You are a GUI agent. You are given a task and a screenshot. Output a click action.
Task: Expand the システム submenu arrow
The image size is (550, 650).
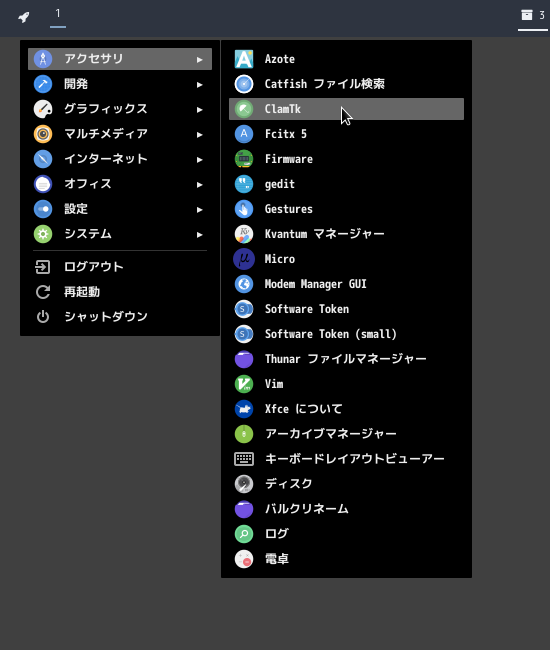(x=200, y=235)
